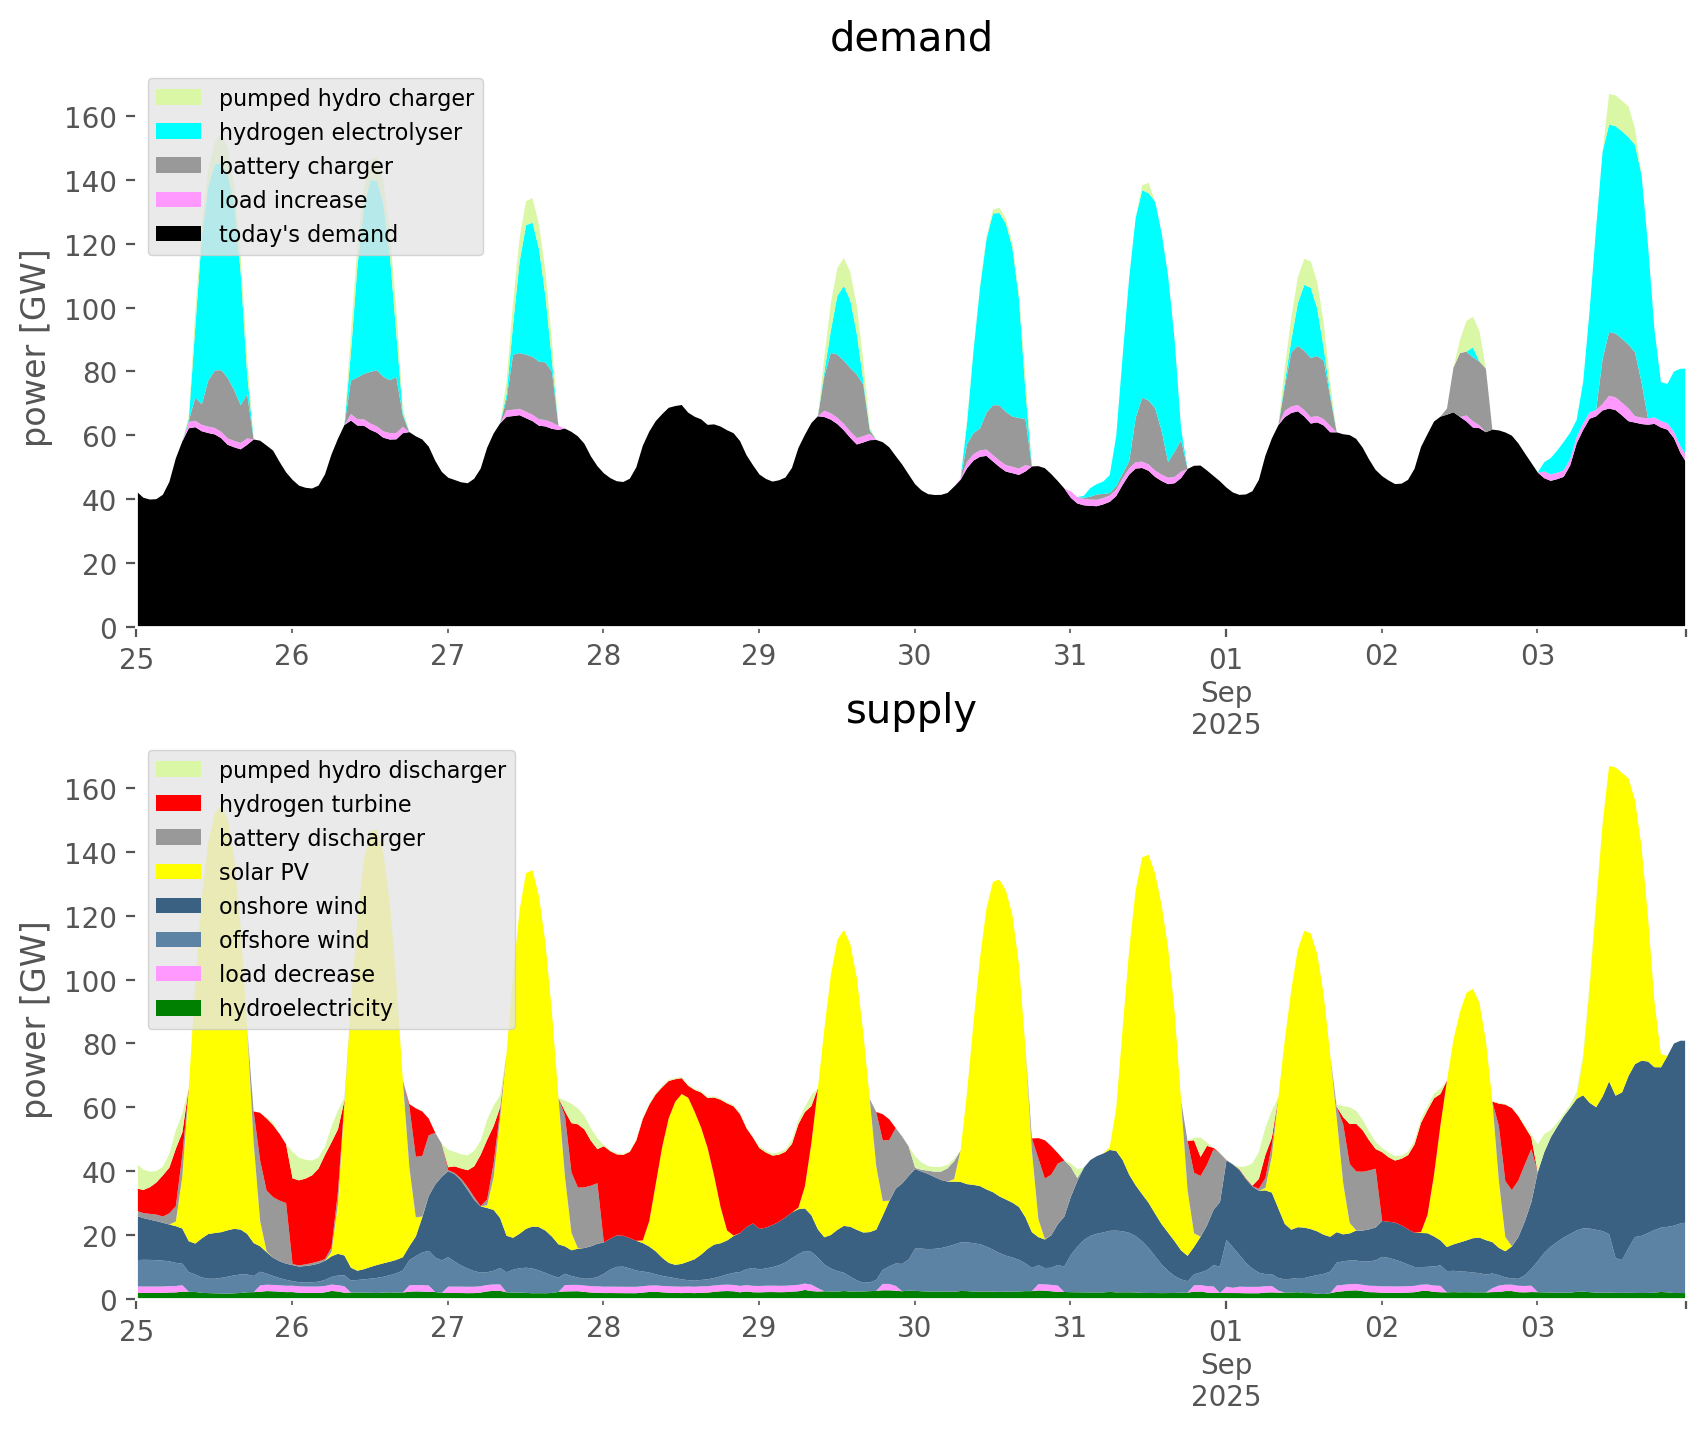This screenshot has width=1706, height=1431.
Task: Click the gray battery charger legend swatch
Action: coord(179,166)
